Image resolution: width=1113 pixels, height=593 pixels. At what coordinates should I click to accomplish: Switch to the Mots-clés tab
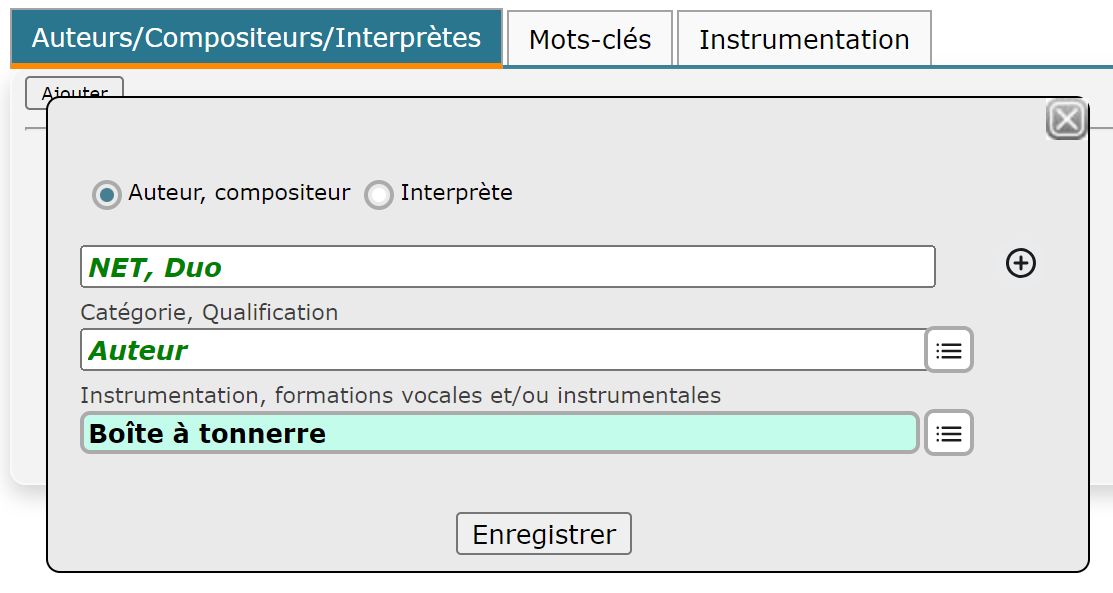(590, 38)
